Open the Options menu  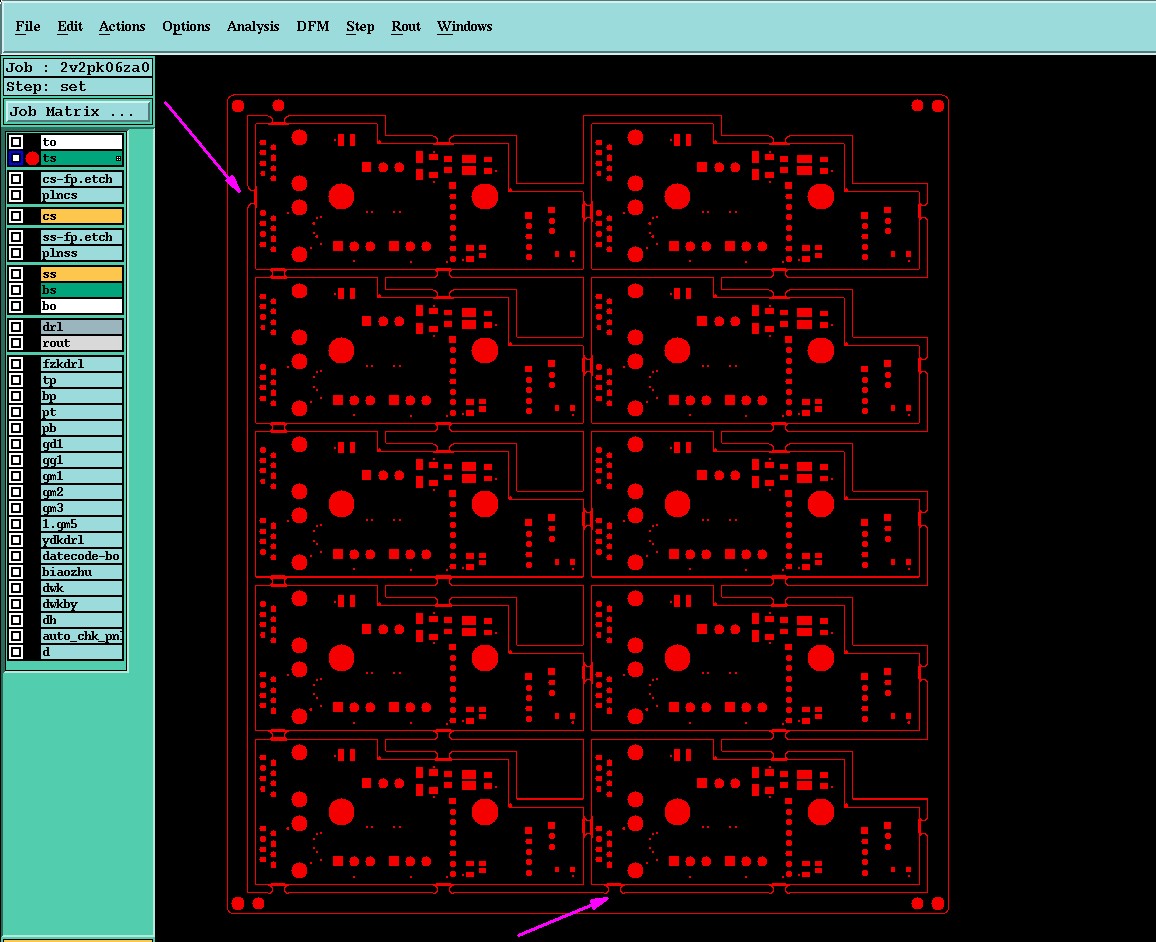(186, 27)
